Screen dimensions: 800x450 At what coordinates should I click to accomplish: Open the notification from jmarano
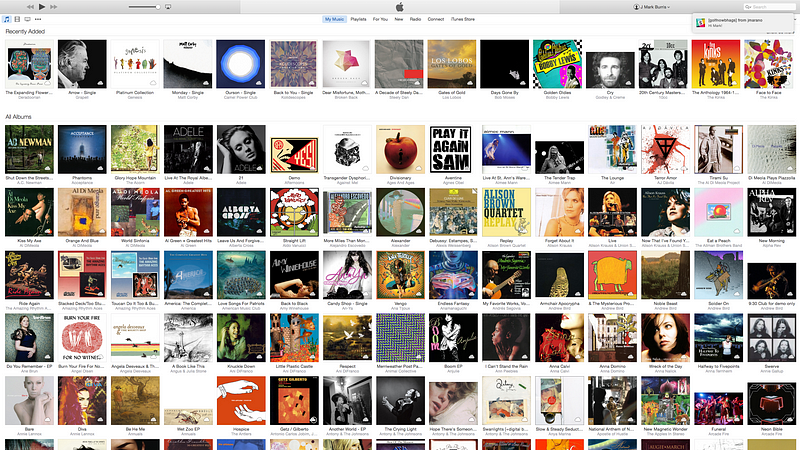coord(743,22)
